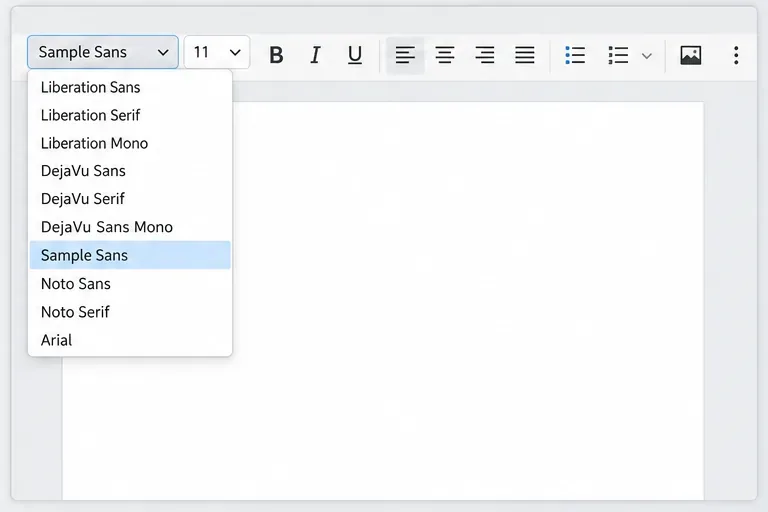The height and width of the screenshot is (512, 768).
Task: Select highlighted Sample Sans option
Action: (x=130, y=255)
